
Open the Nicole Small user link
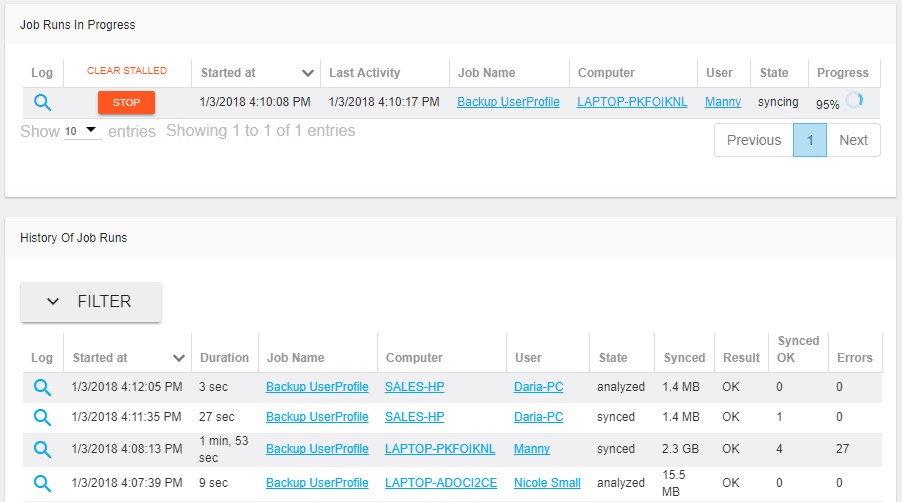[547, 483]
